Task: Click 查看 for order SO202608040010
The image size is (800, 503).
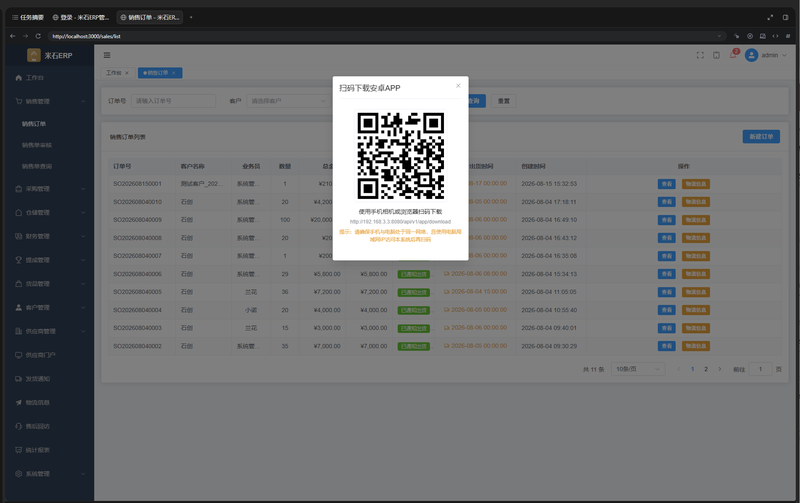Action: pos(666,202)
